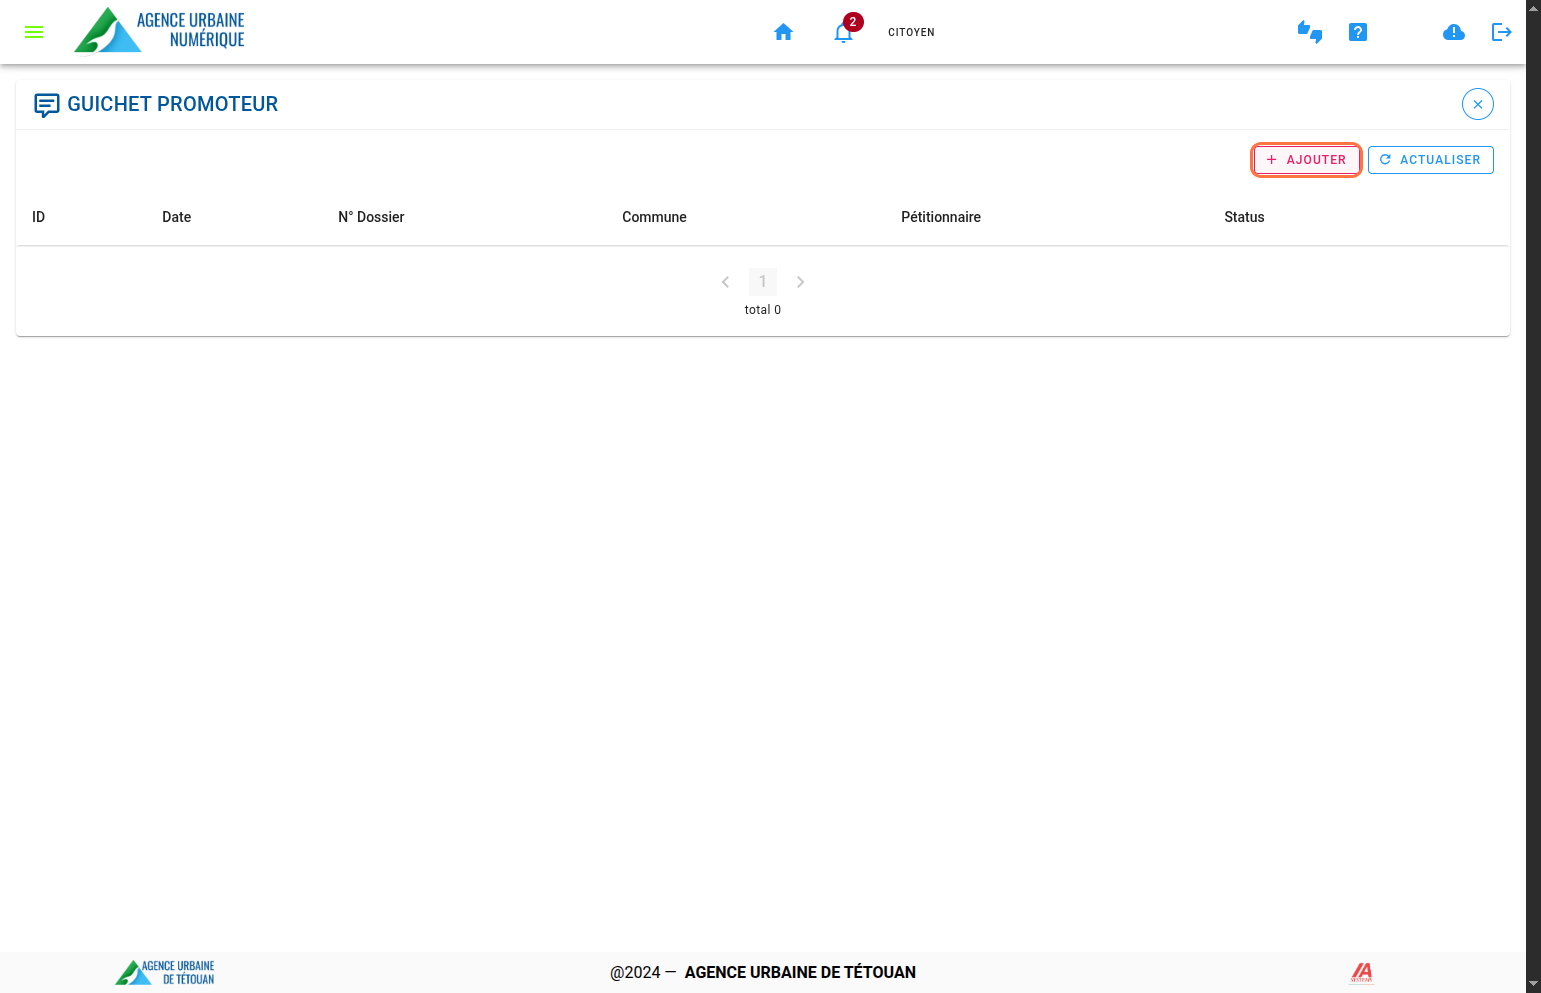Image resolution: width=1541 pixels, height=993 pixels.
Task: Open the help question mark icon
Action: click(x=1357, y=32)
